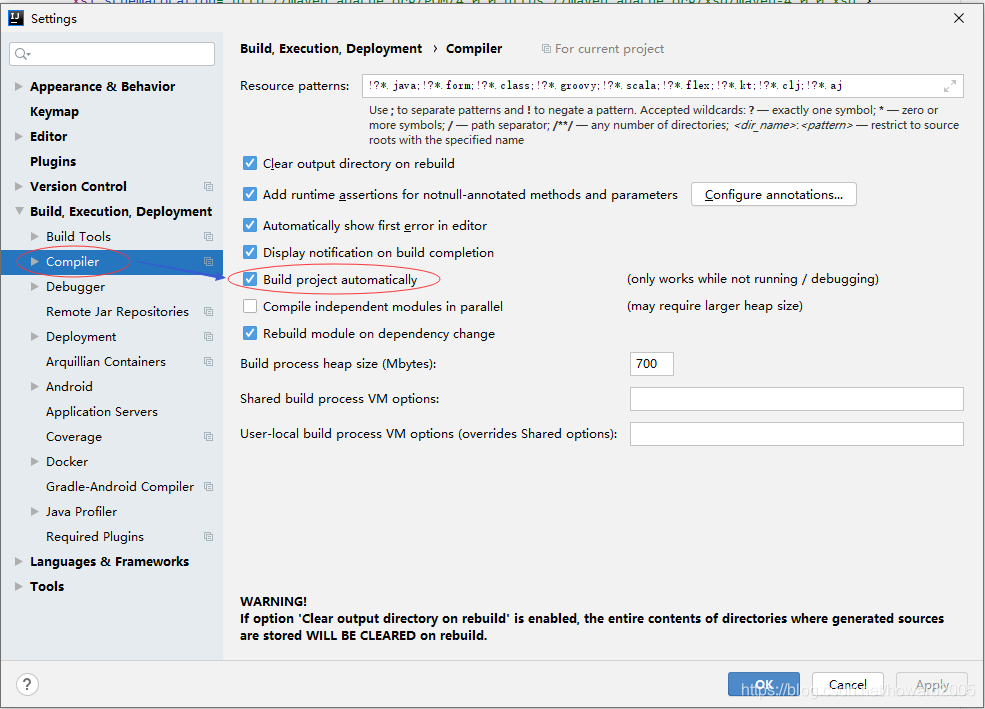Click the IntelliJ IDEA logo in title bar

pyautogui.click(x=16, y=18)
